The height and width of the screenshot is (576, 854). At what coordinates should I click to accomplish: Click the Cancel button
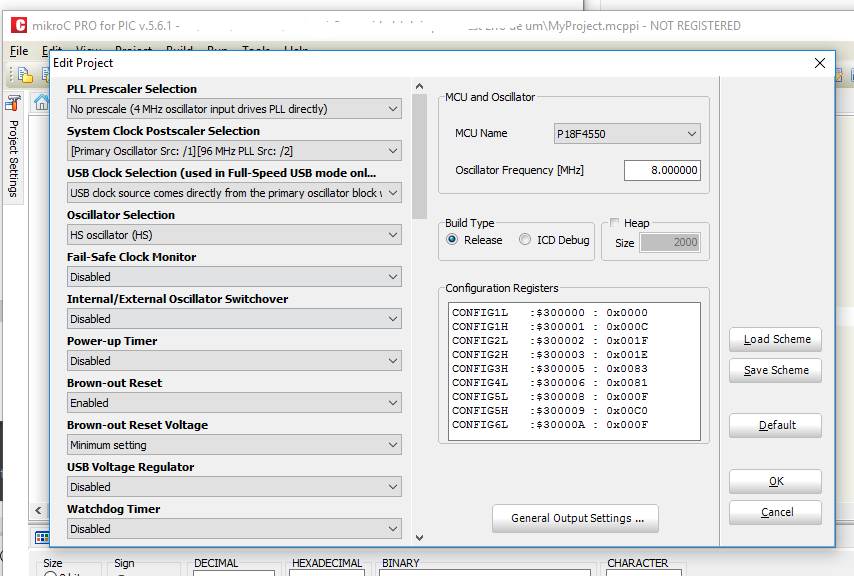tap(775, 512)
